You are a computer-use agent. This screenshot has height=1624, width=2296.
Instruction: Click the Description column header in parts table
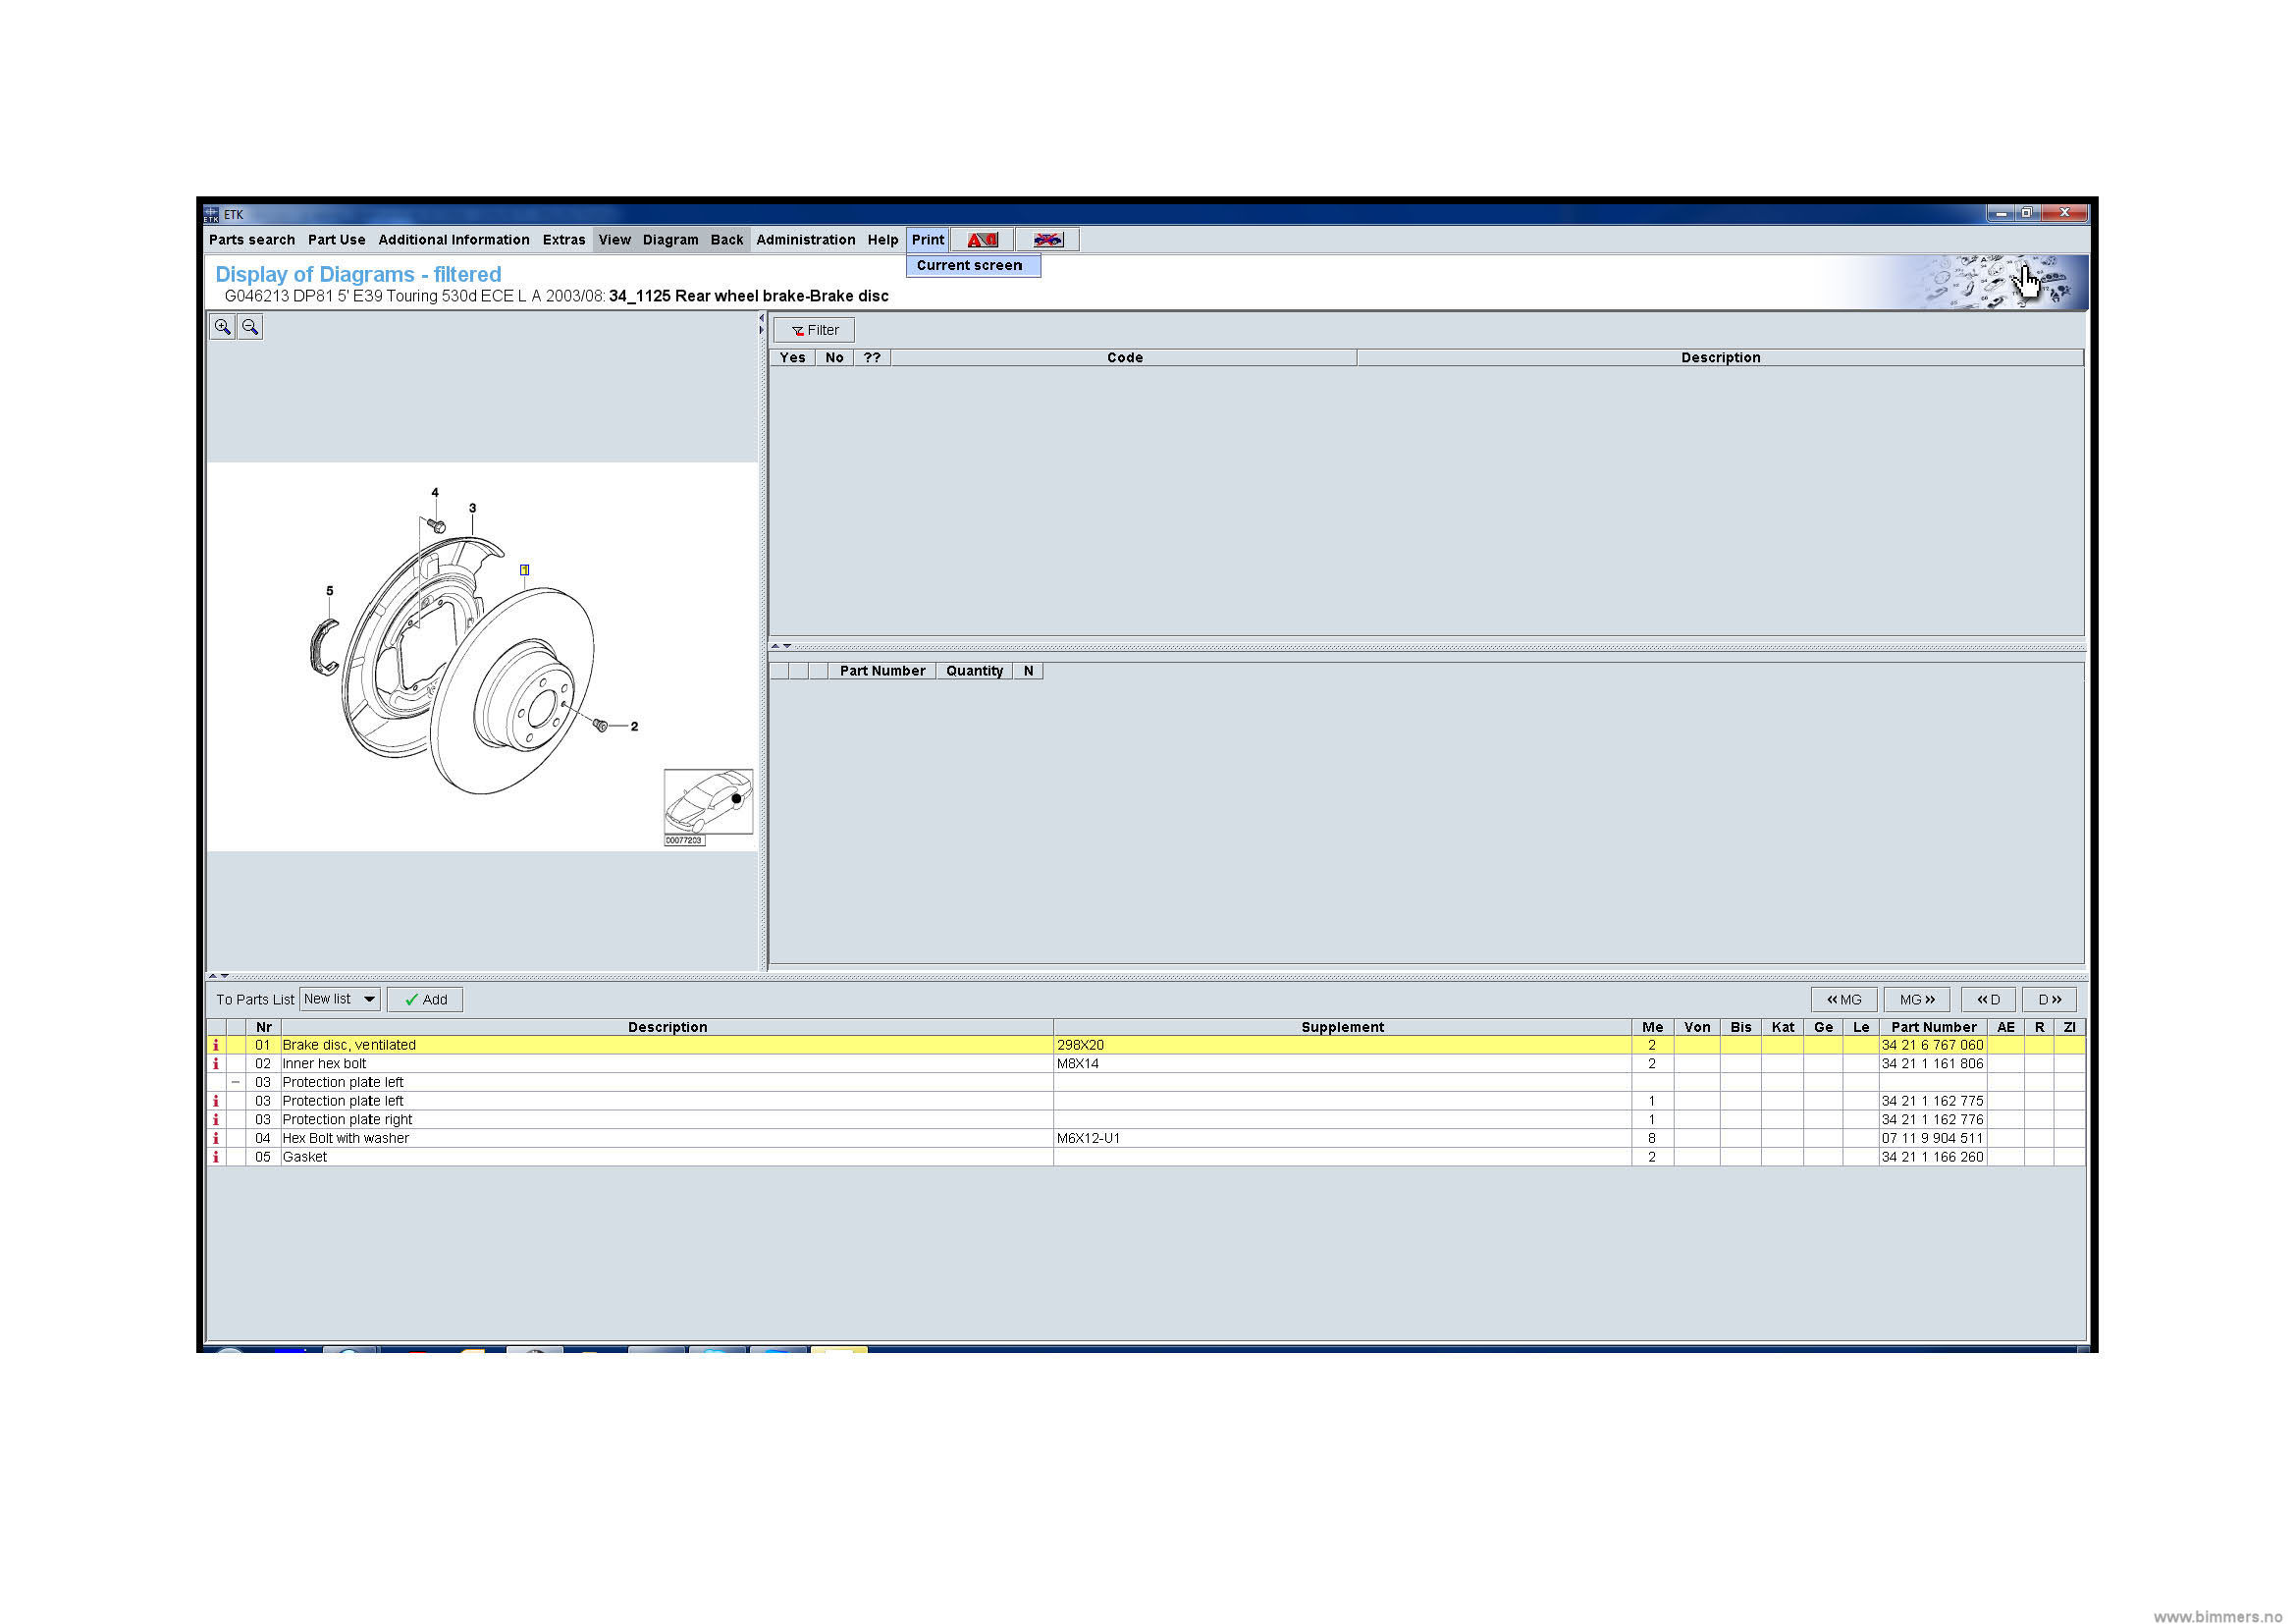coord(667,1028)
